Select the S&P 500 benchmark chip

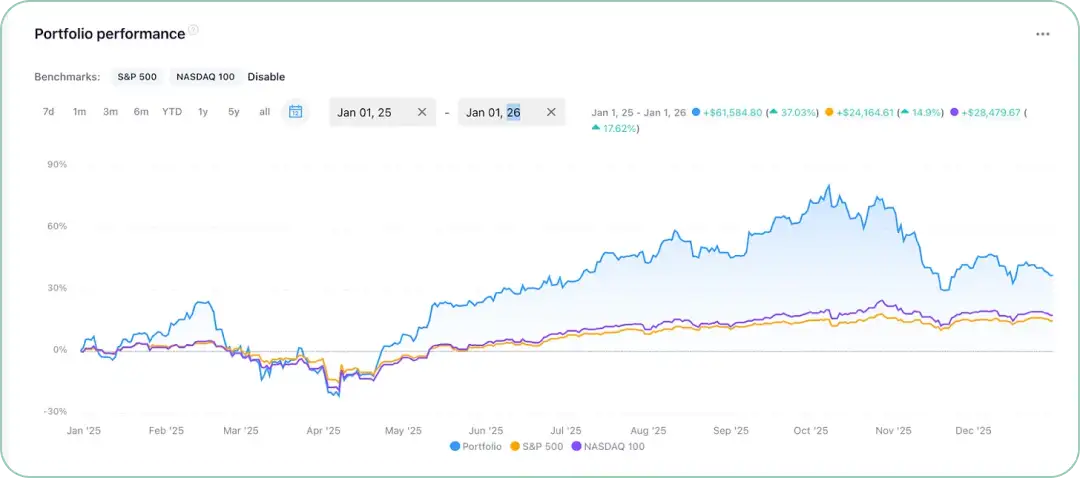point(136,77)
